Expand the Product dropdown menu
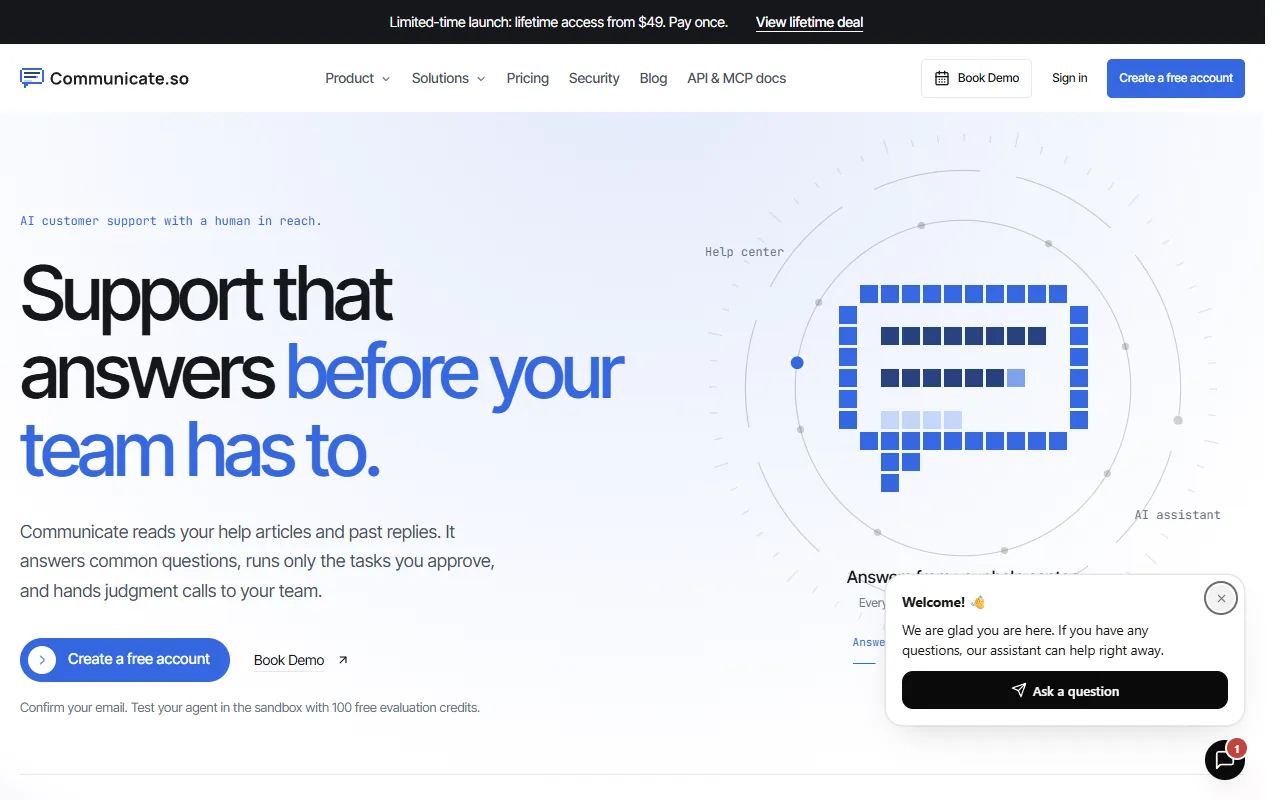The width and height of the screenshot is (1280, 800). click(358, 78)
